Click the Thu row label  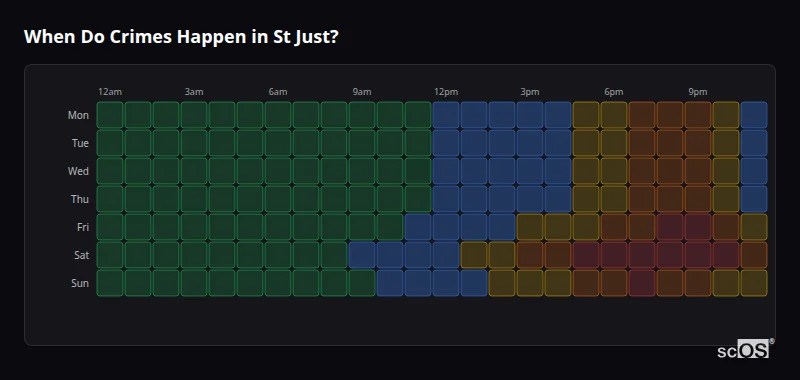(x=80, y=199)
